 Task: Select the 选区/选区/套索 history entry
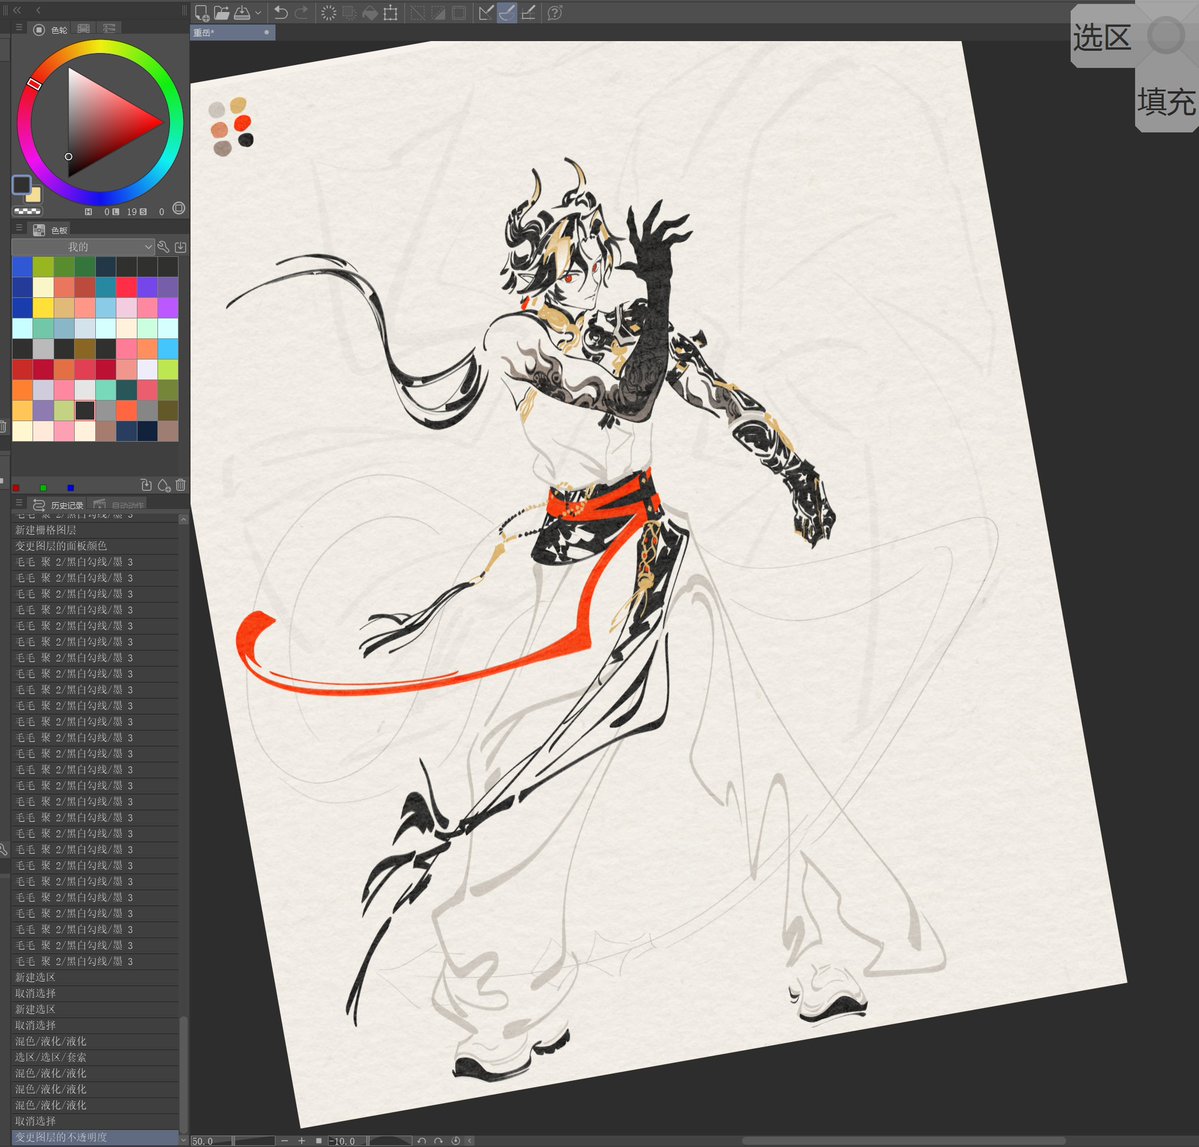pos(96,1057)
